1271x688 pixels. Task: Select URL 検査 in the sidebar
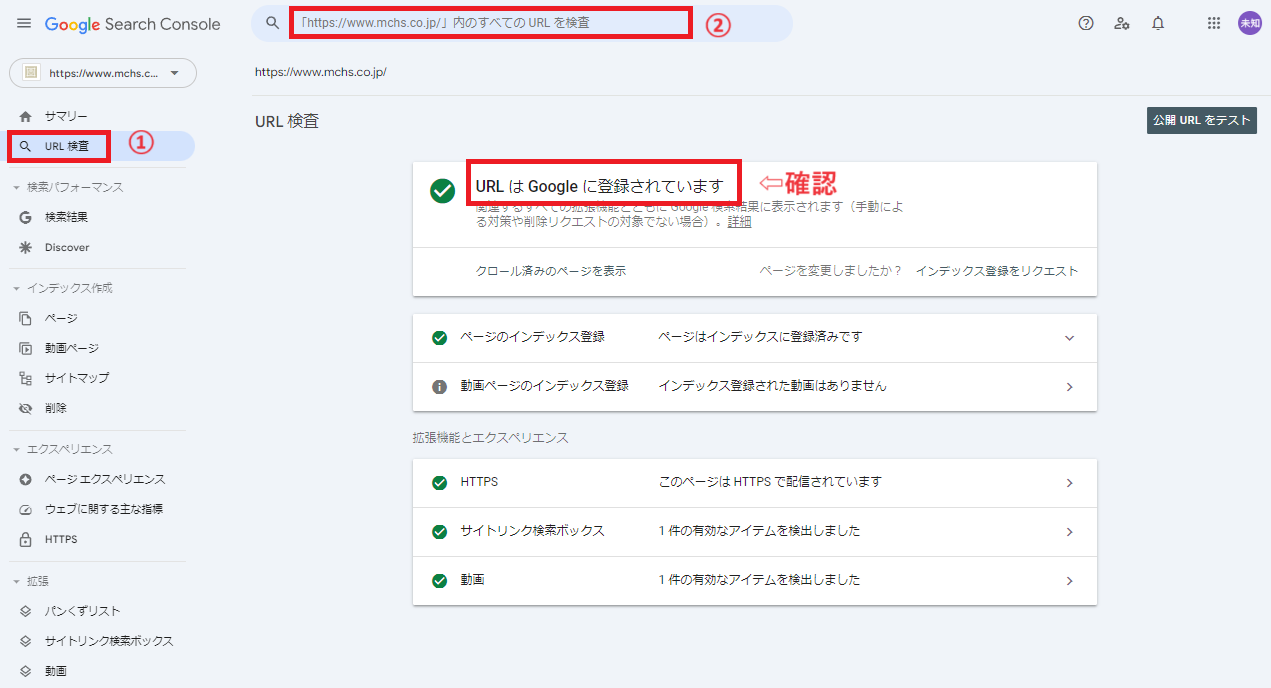click(67, 146)
